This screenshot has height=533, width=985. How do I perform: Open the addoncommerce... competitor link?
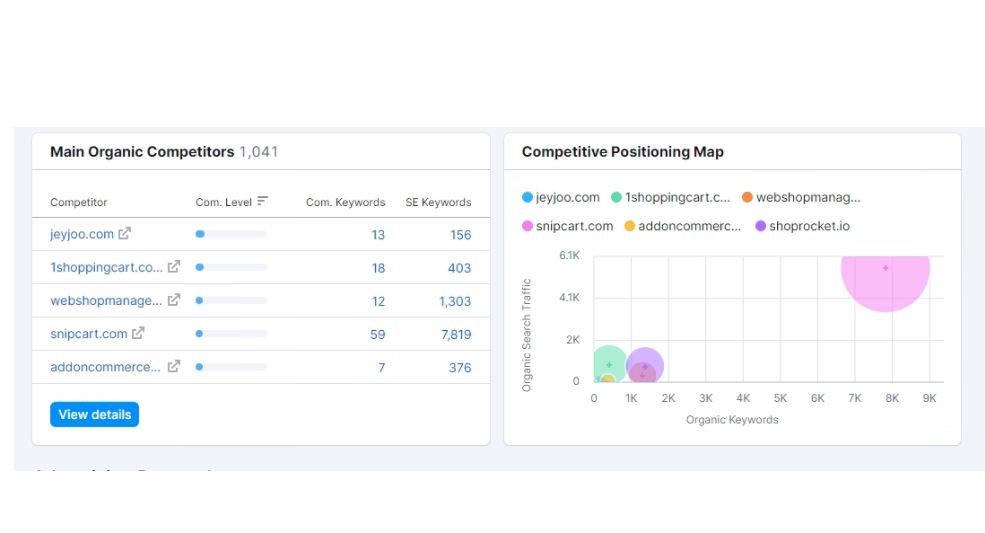click(106, 367)
